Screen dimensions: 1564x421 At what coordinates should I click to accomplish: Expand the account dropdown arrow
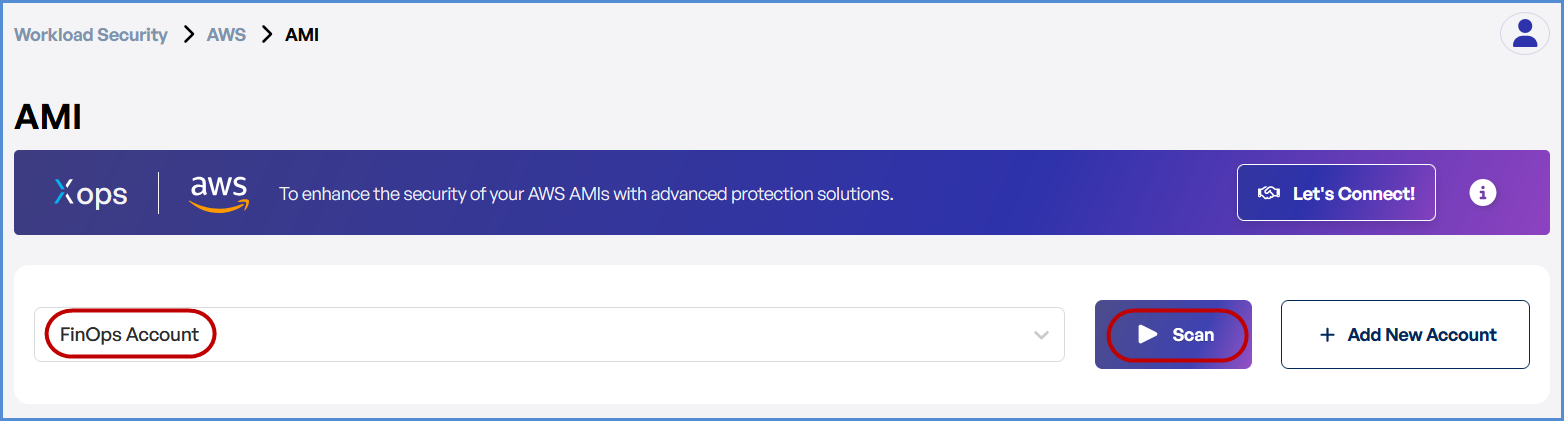tap(1041, 335)
